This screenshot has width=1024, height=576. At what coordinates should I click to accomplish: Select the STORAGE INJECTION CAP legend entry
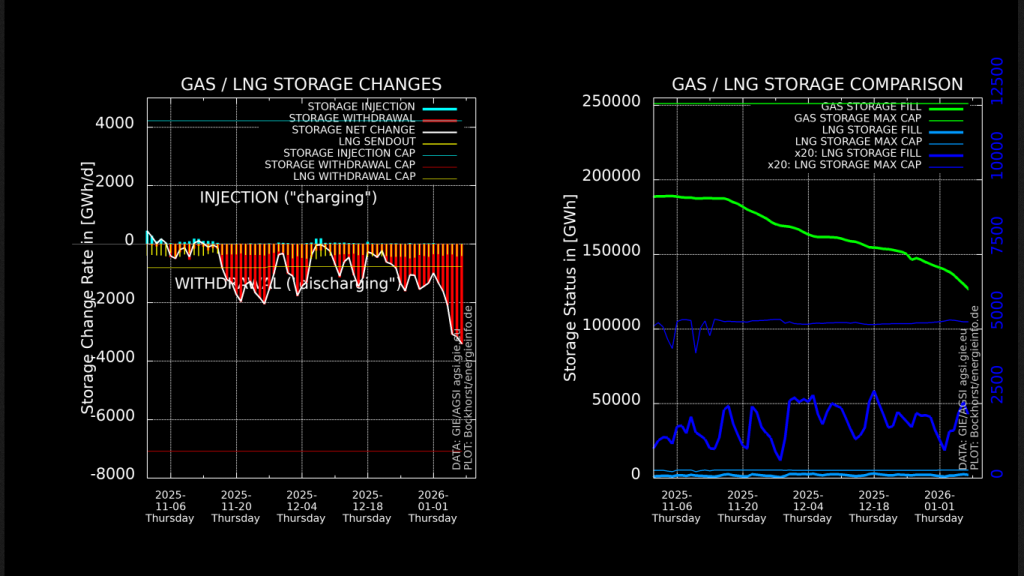coord(349,153)
